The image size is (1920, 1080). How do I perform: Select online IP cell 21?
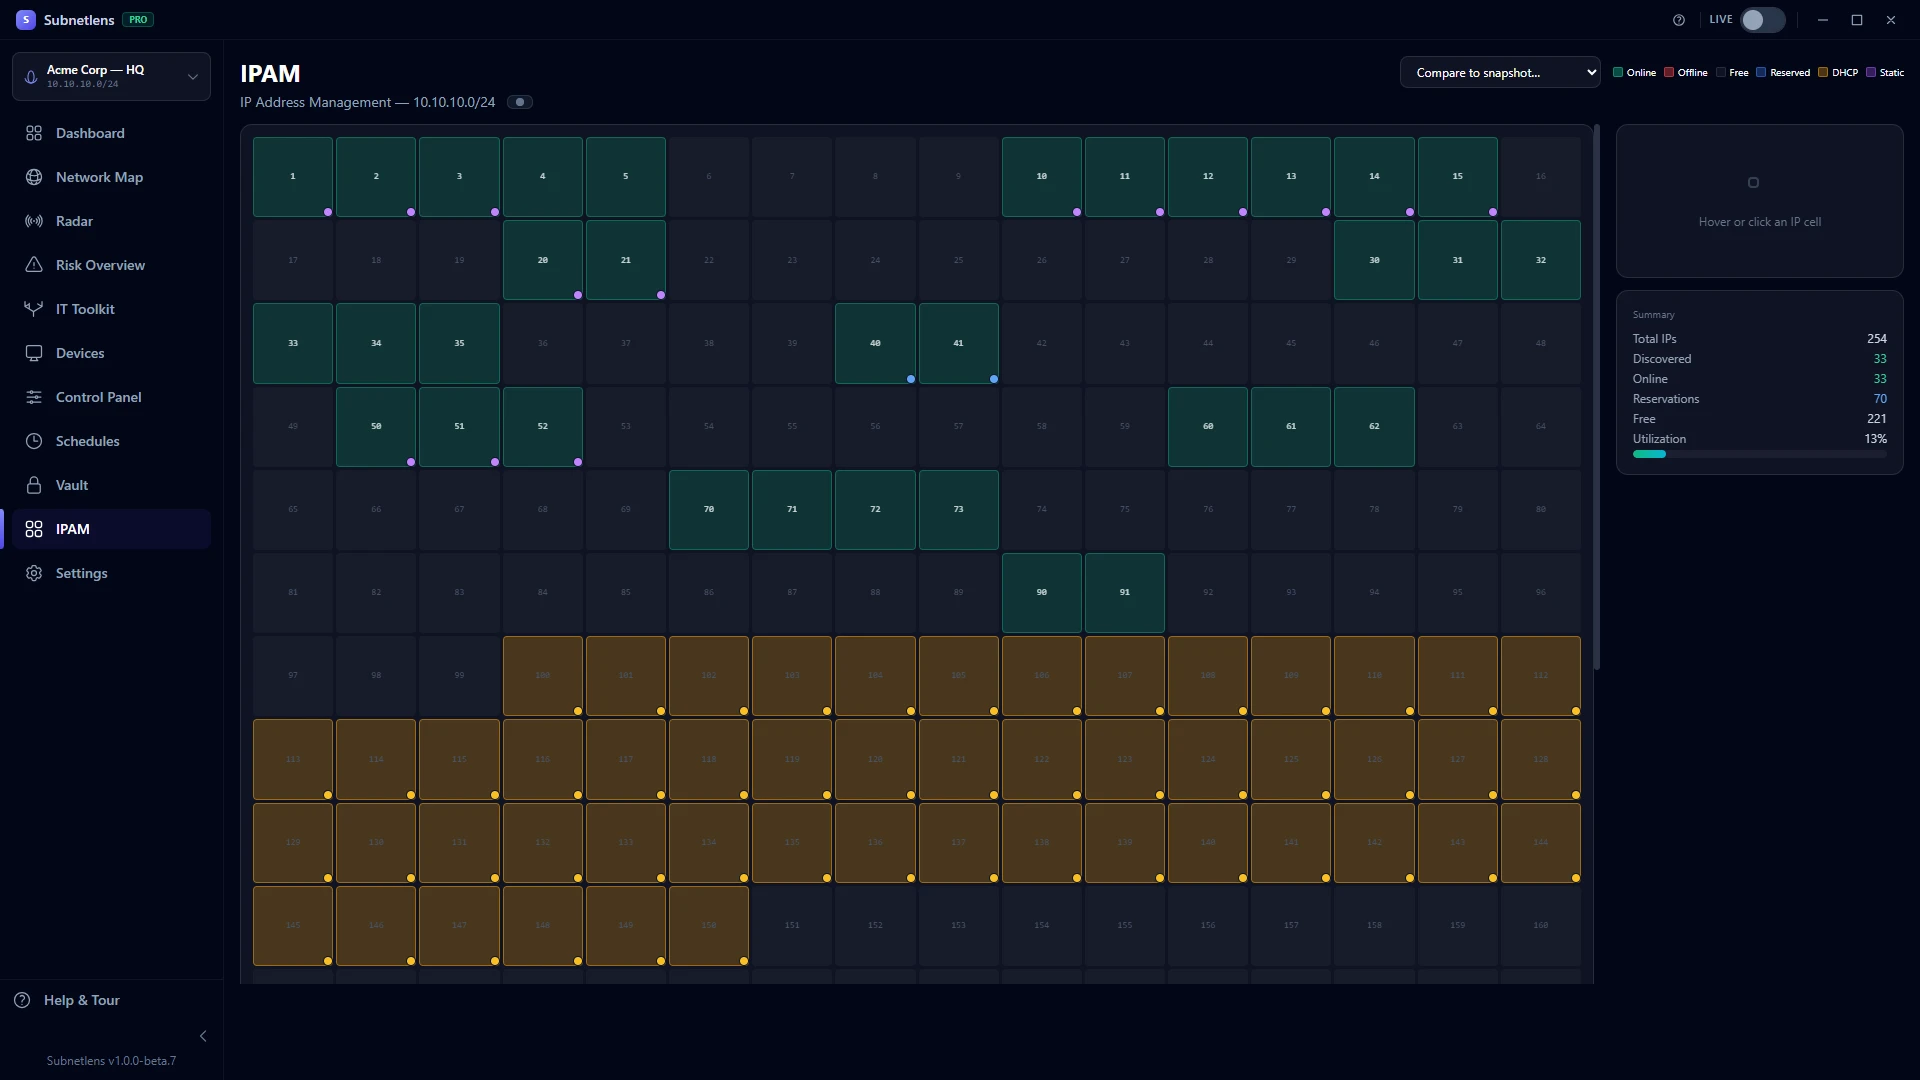626,260
